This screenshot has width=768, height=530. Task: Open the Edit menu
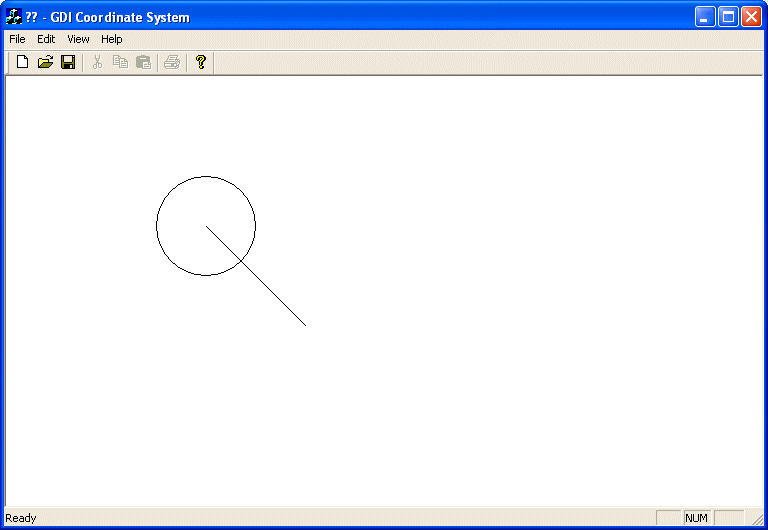[x=46, y=39]
